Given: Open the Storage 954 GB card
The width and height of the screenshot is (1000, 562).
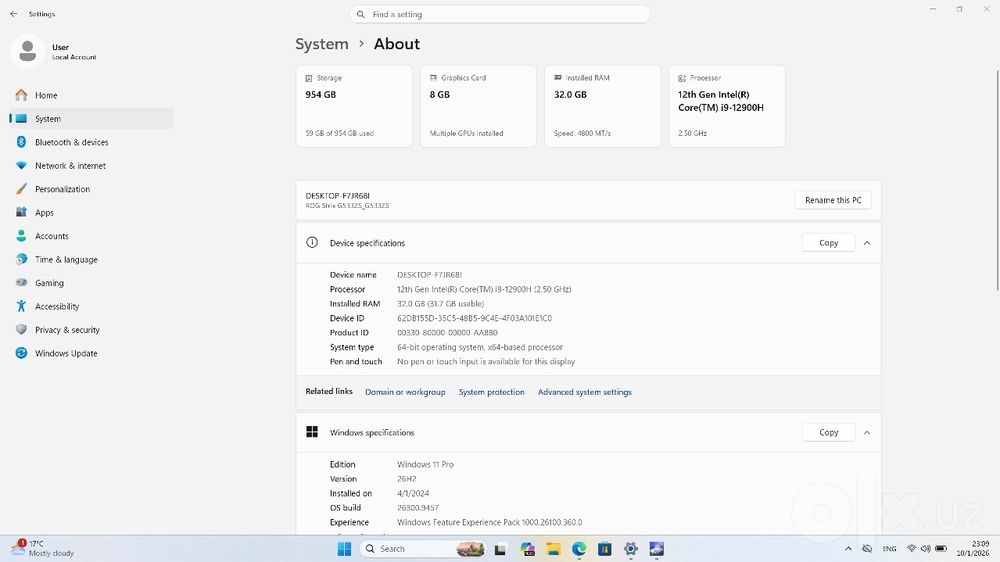Looking at the screenshot, I should [x=354, y=106].
